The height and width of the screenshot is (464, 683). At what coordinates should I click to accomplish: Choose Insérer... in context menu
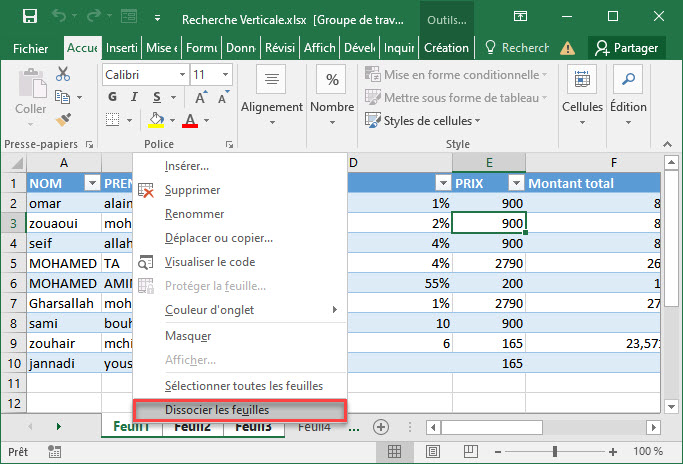click(240, 166)
